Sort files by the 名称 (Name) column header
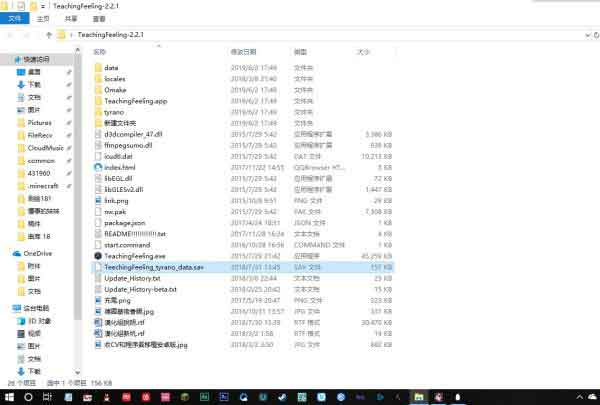This screenshot has height=405, width=600. click(x=99, y=52)
